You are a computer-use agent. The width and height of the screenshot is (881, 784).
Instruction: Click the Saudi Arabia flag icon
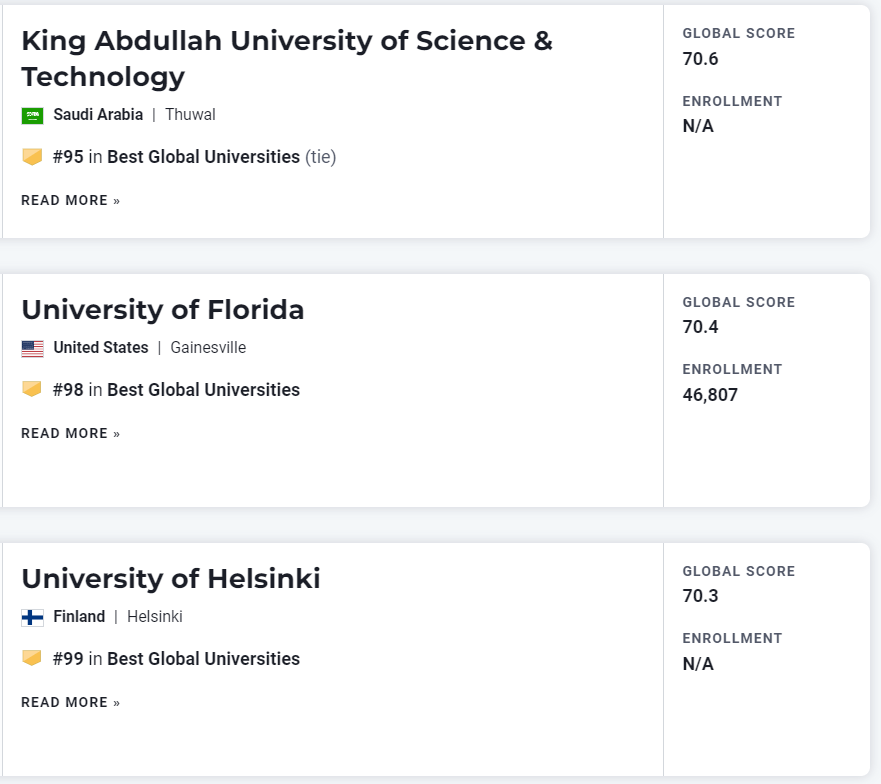pos(32,116)
